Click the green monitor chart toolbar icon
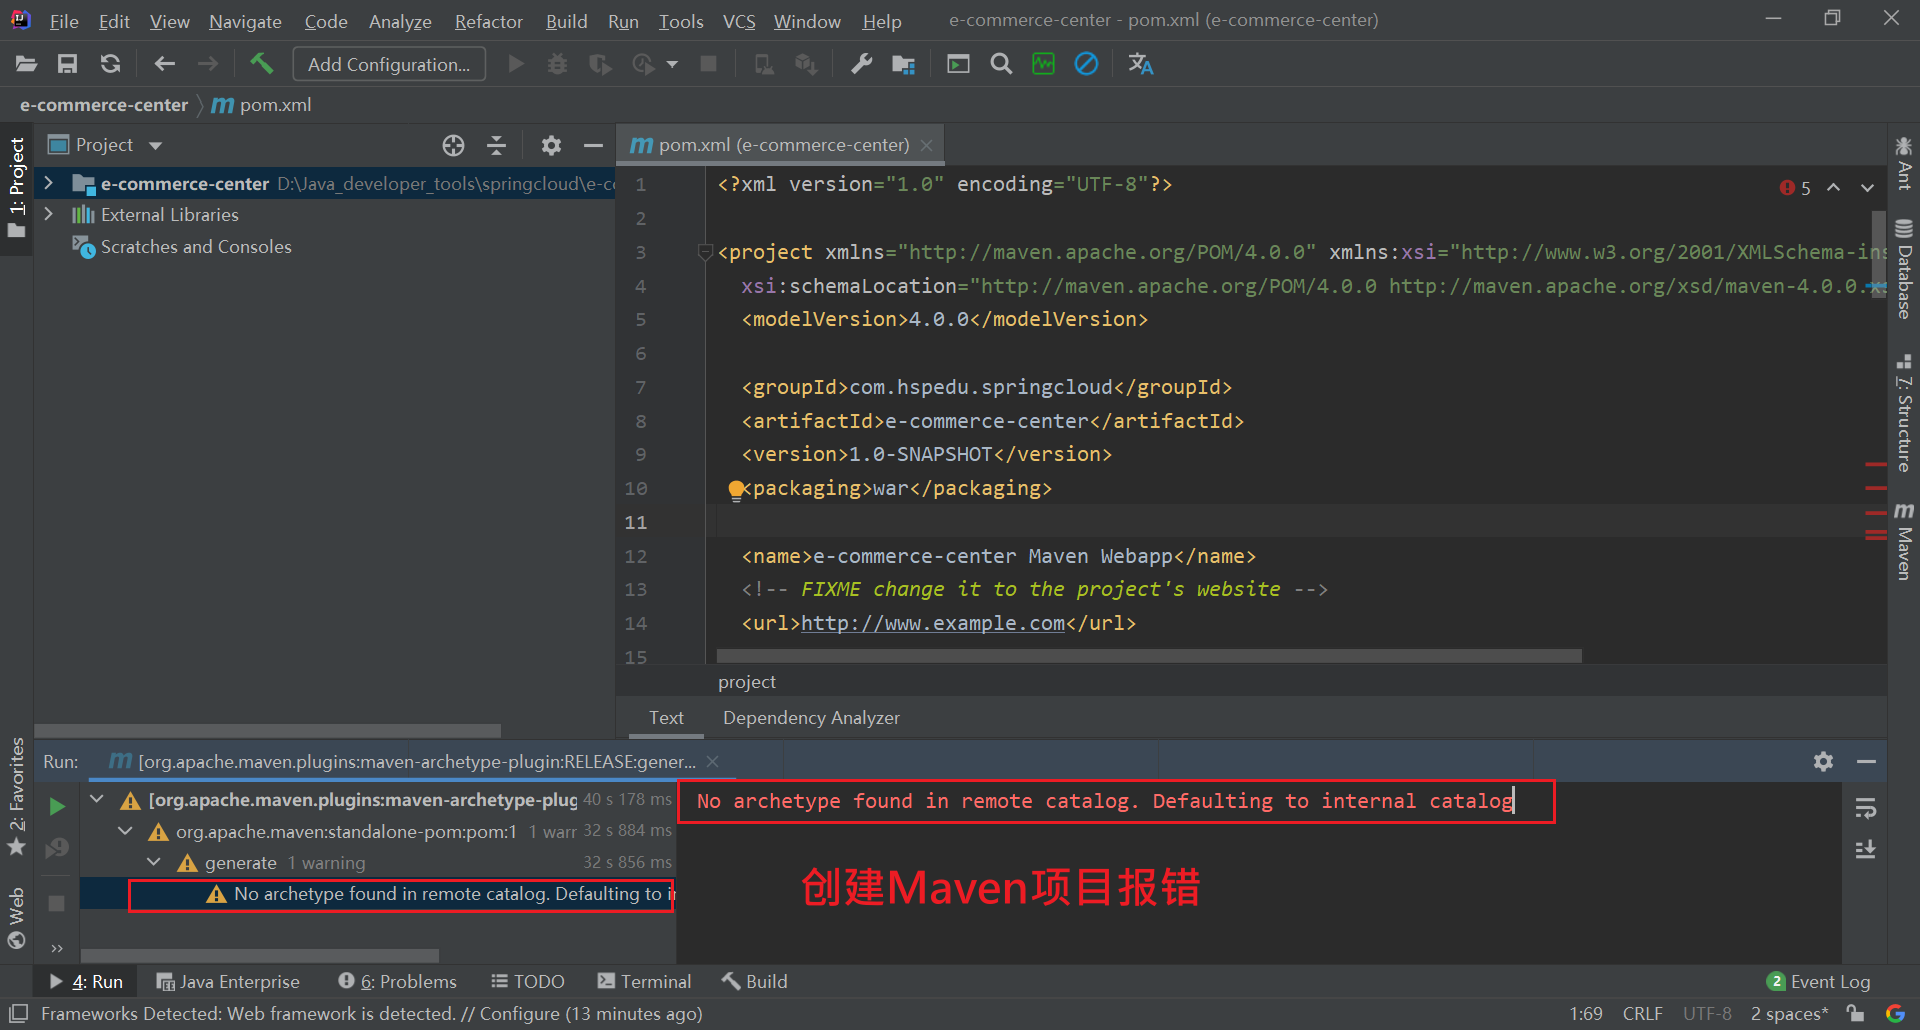Image resolution: width=1920 pixels, height=1030 pixels. click(x=1043, y=64)
